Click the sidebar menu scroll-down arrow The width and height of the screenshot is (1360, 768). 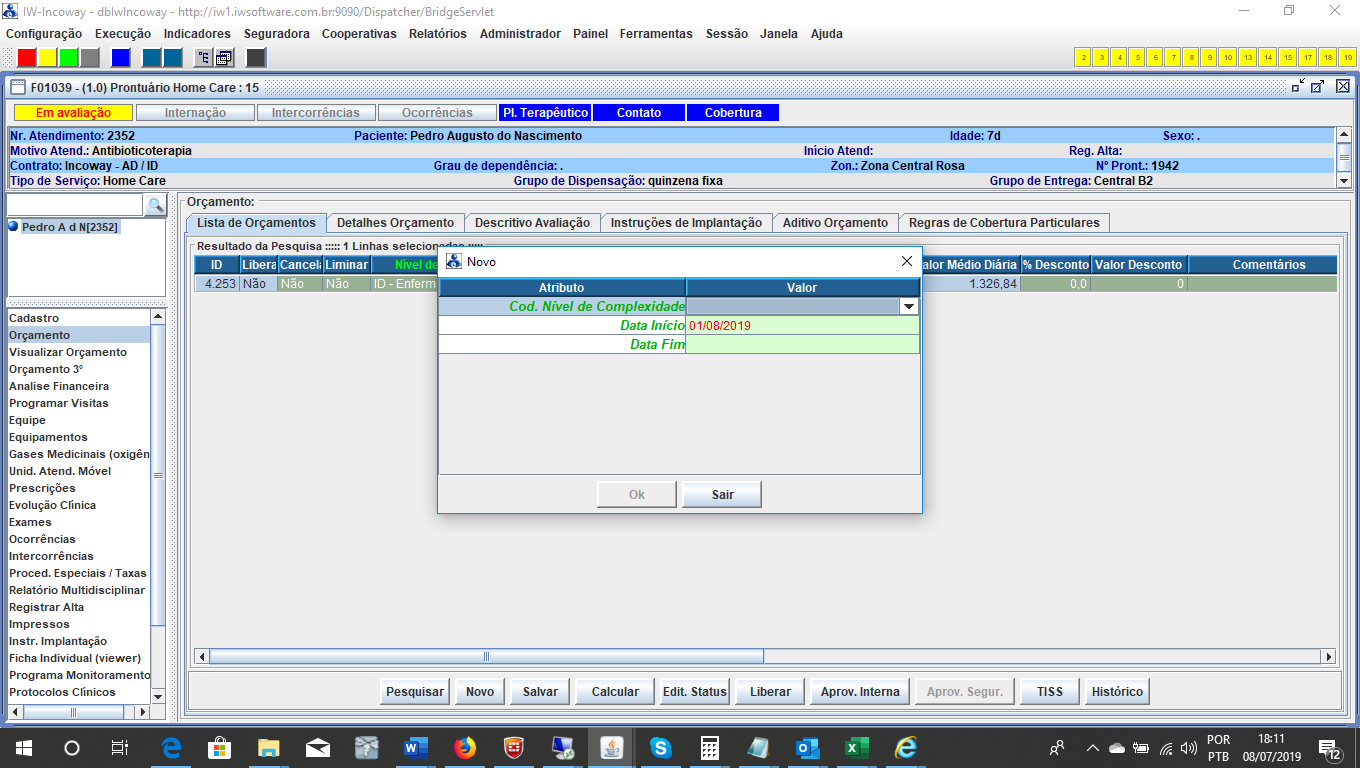pyautogui.click(x=157, y=695)
